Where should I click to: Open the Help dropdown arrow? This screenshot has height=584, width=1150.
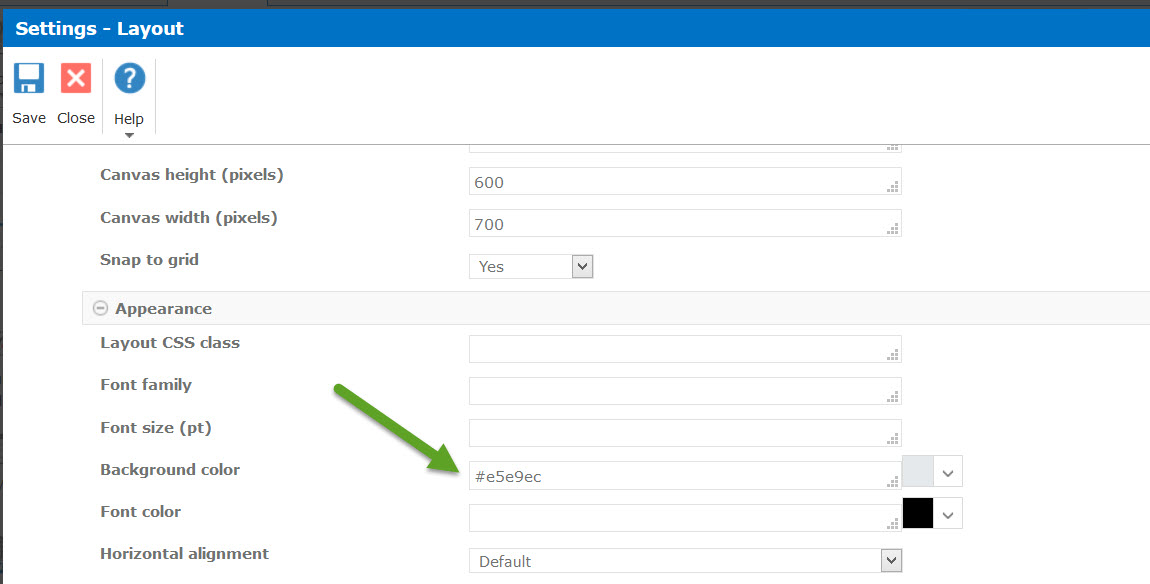(x=129, y=135)
